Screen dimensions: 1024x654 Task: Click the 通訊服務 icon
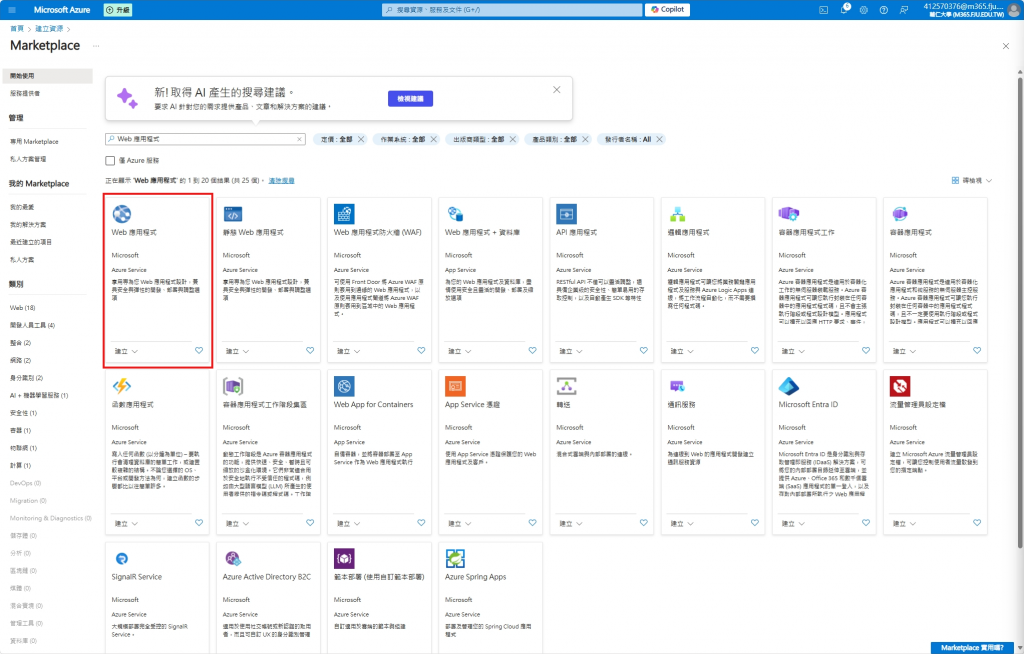coord(677,386)
